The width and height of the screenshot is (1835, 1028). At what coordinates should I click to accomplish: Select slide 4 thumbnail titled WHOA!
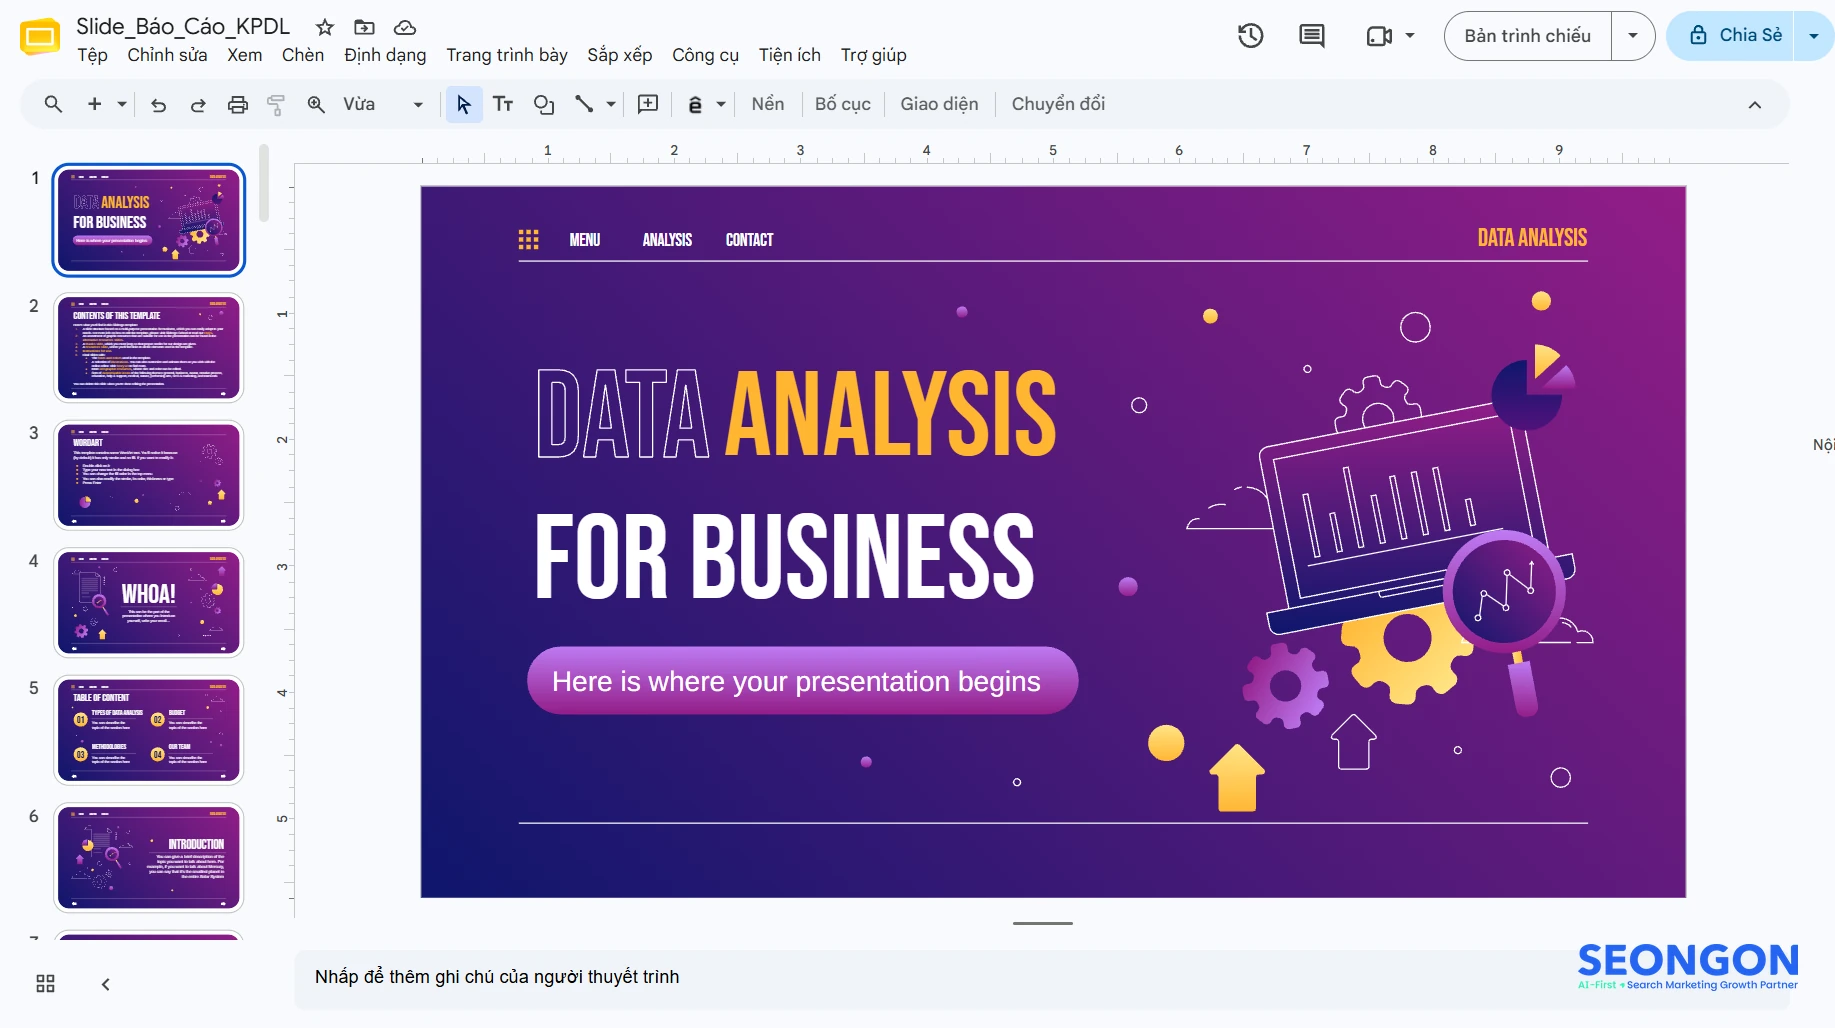click(149, 603)
